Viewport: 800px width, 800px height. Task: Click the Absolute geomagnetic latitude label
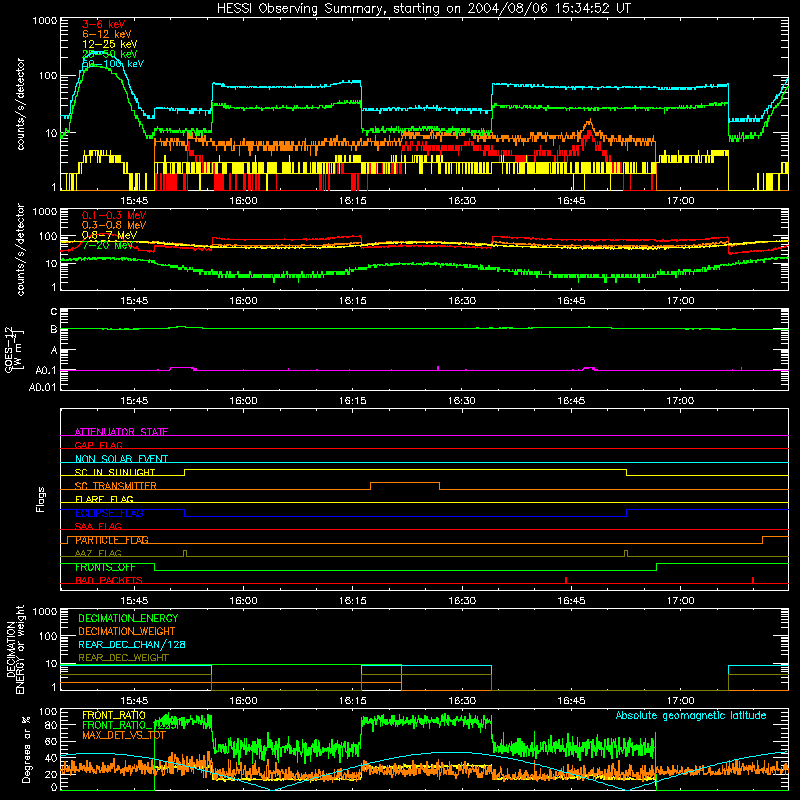[x=691, y=715]
